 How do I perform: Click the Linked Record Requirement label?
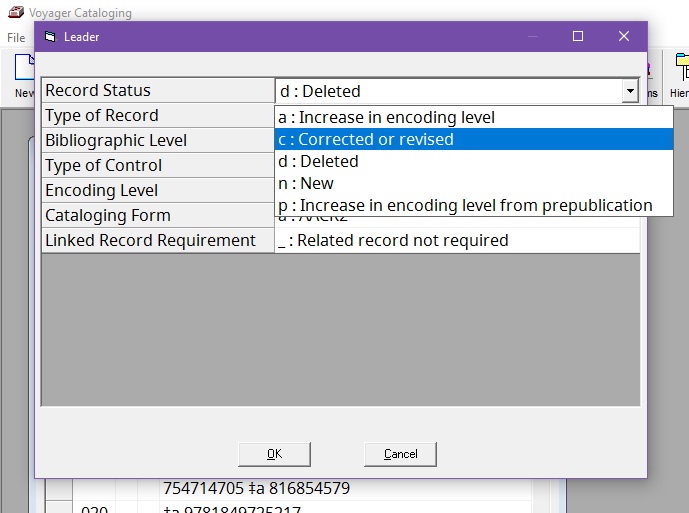tap(158, 241)
